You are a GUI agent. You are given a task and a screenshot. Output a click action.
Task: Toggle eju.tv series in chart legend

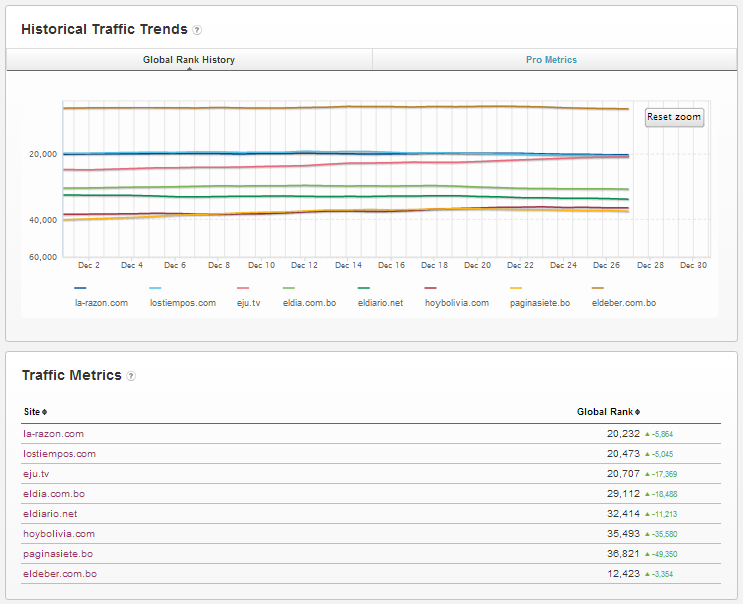click(248, 302)
